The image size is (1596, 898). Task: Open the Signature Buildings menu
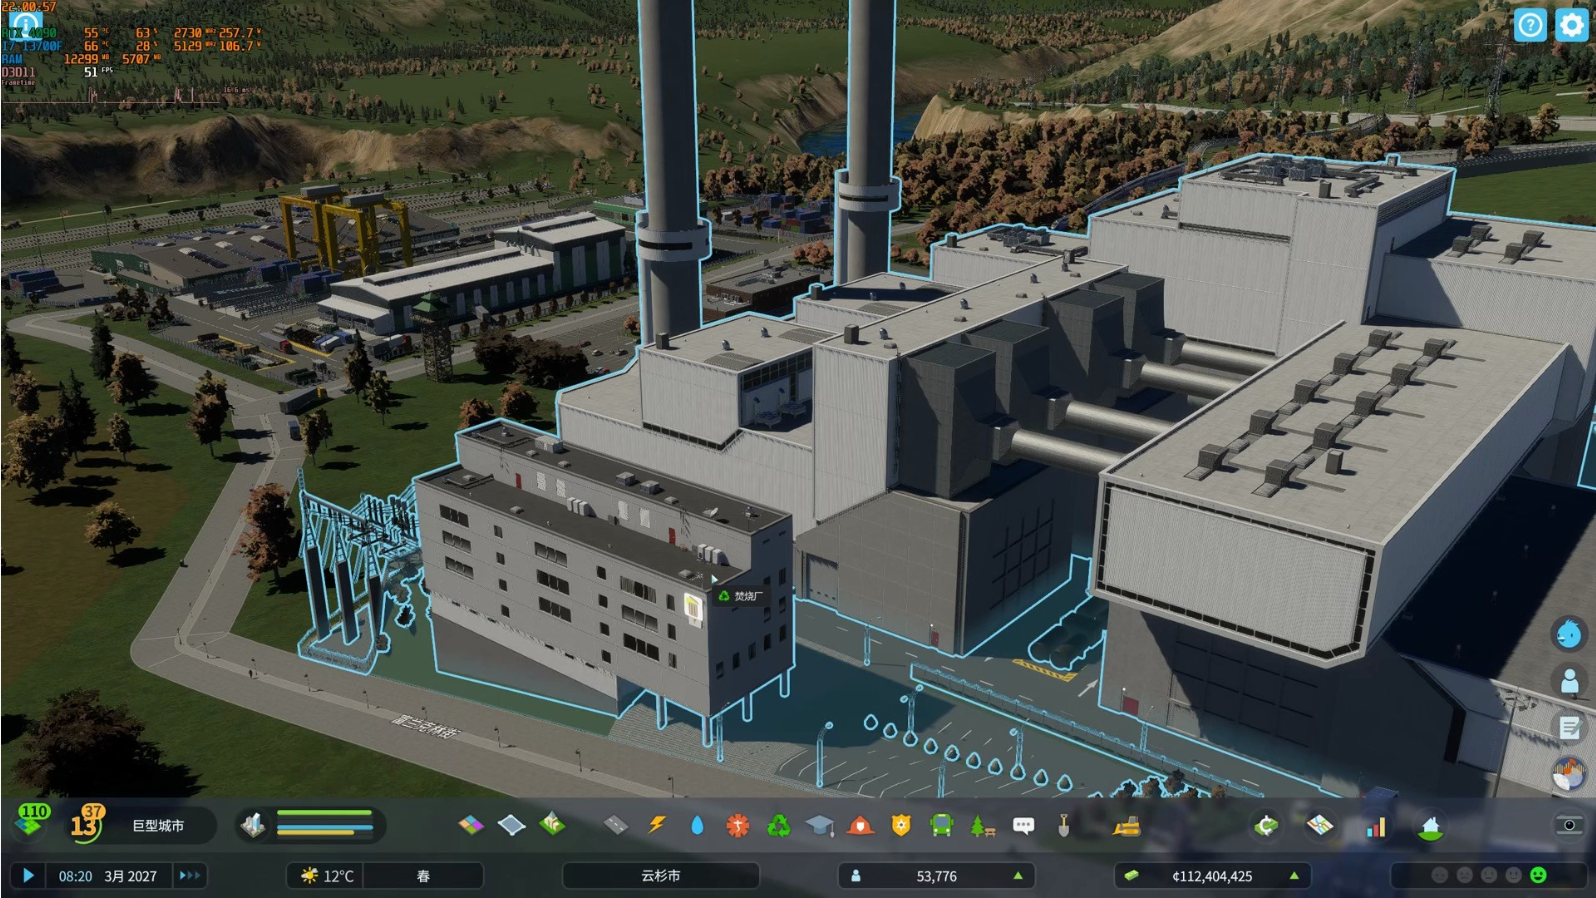click(552, 825)
